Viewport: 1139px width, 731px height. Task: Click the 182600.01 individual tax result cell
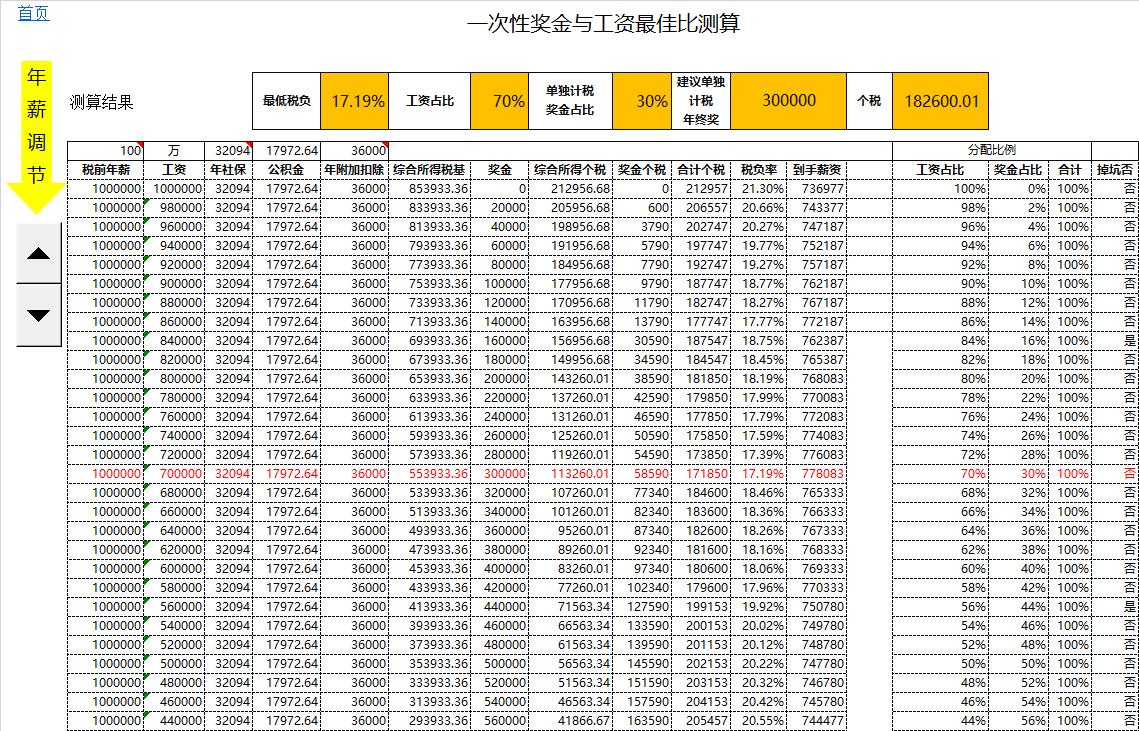[x=940, y=101]
